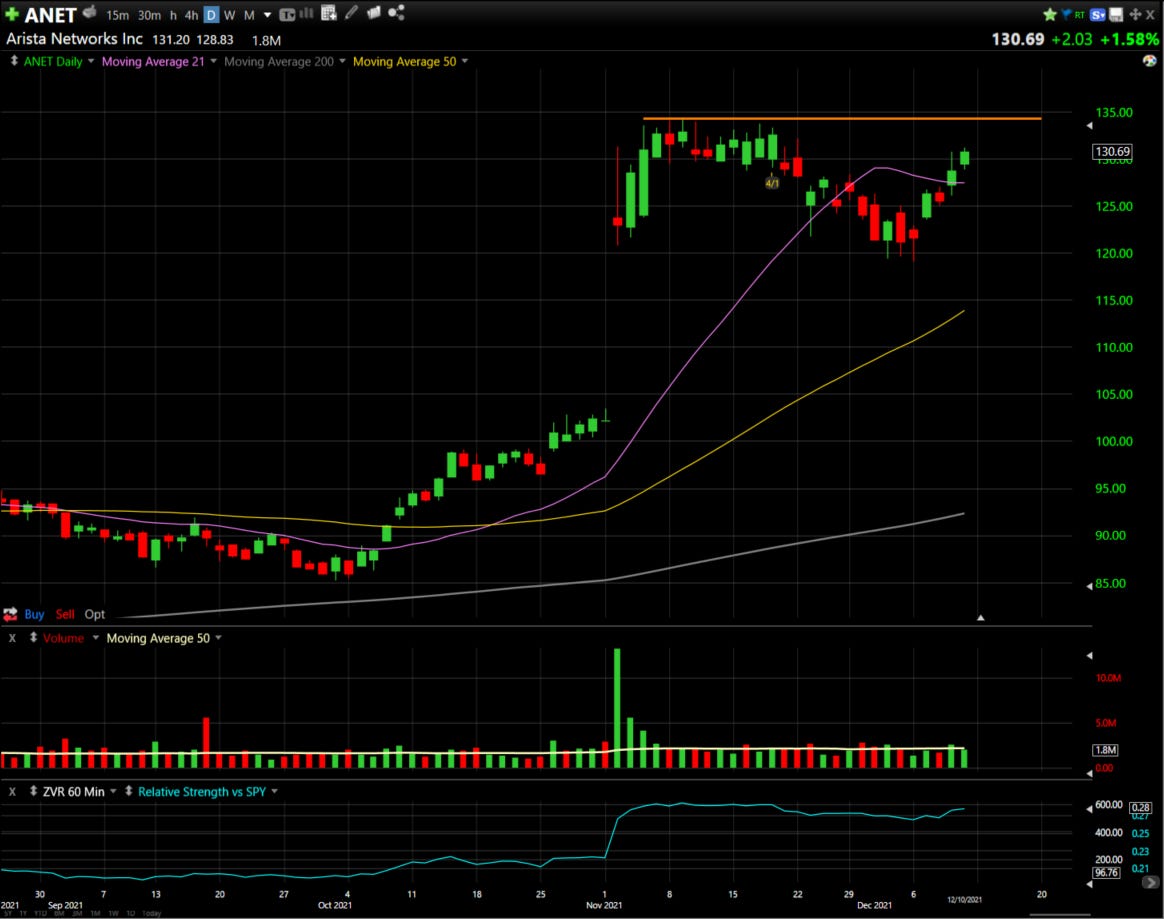Click the green star favorite icon
This screenshot has width=1164, height=919.
(x=1050, y=14)
